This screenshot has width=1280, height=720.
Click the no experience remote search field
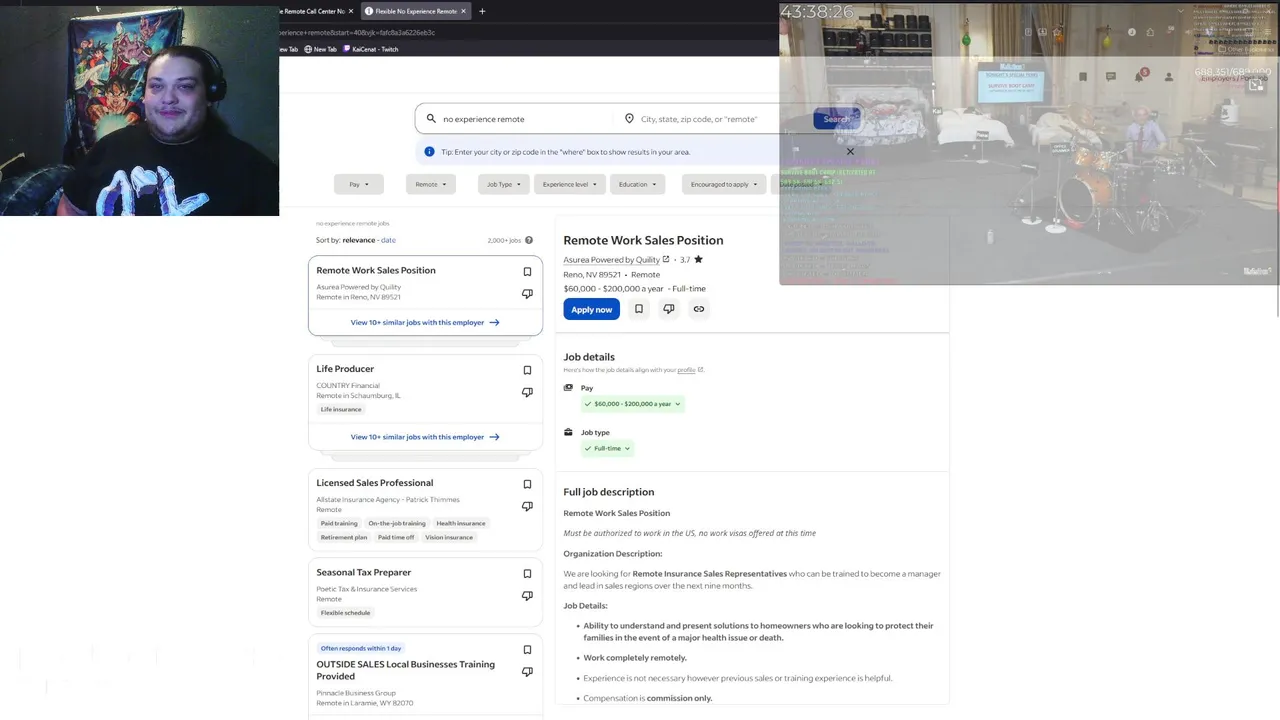point(525,118)
